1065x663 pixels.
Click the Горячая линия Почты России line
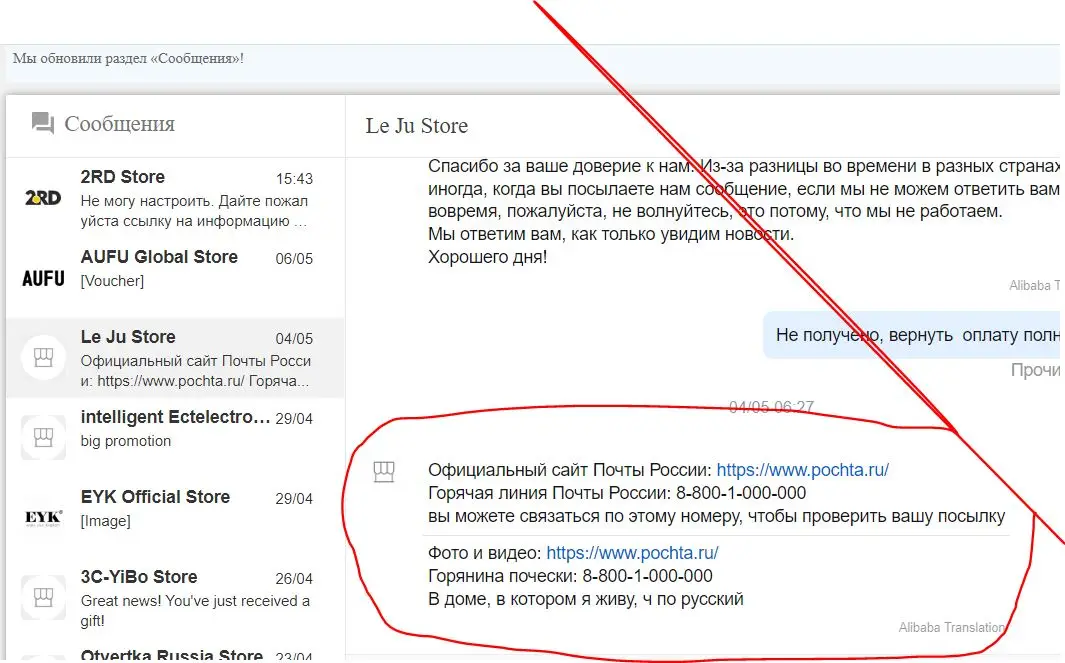coord(617,493)
